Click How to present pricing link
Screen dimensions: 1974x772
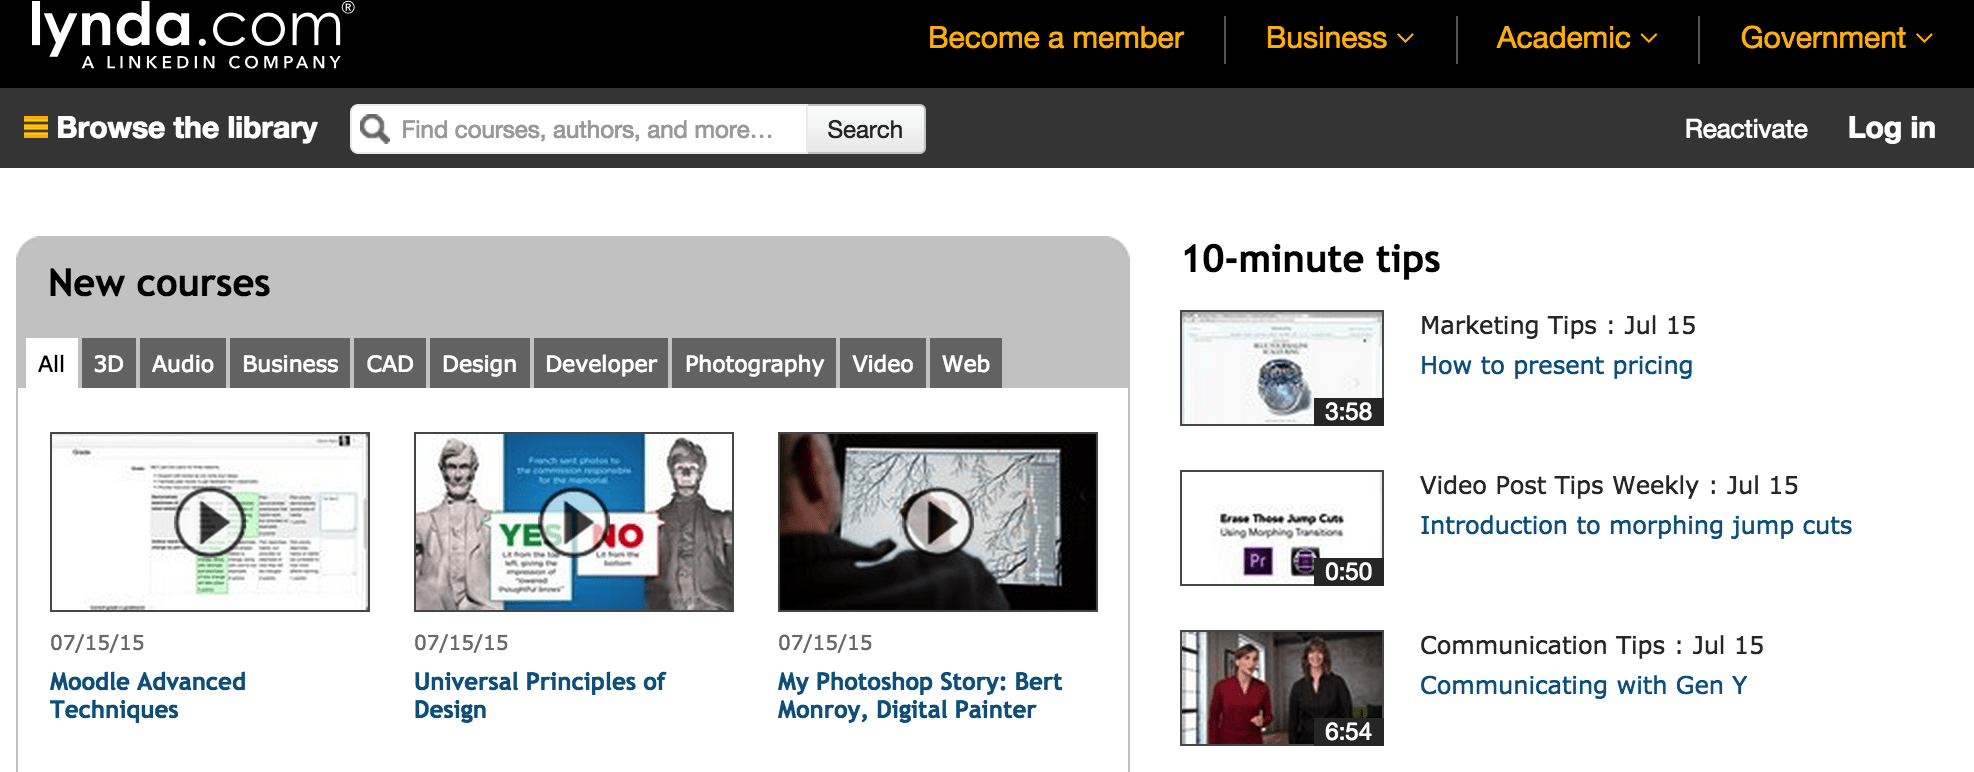pyautogui.click(x=1556, y=366)
